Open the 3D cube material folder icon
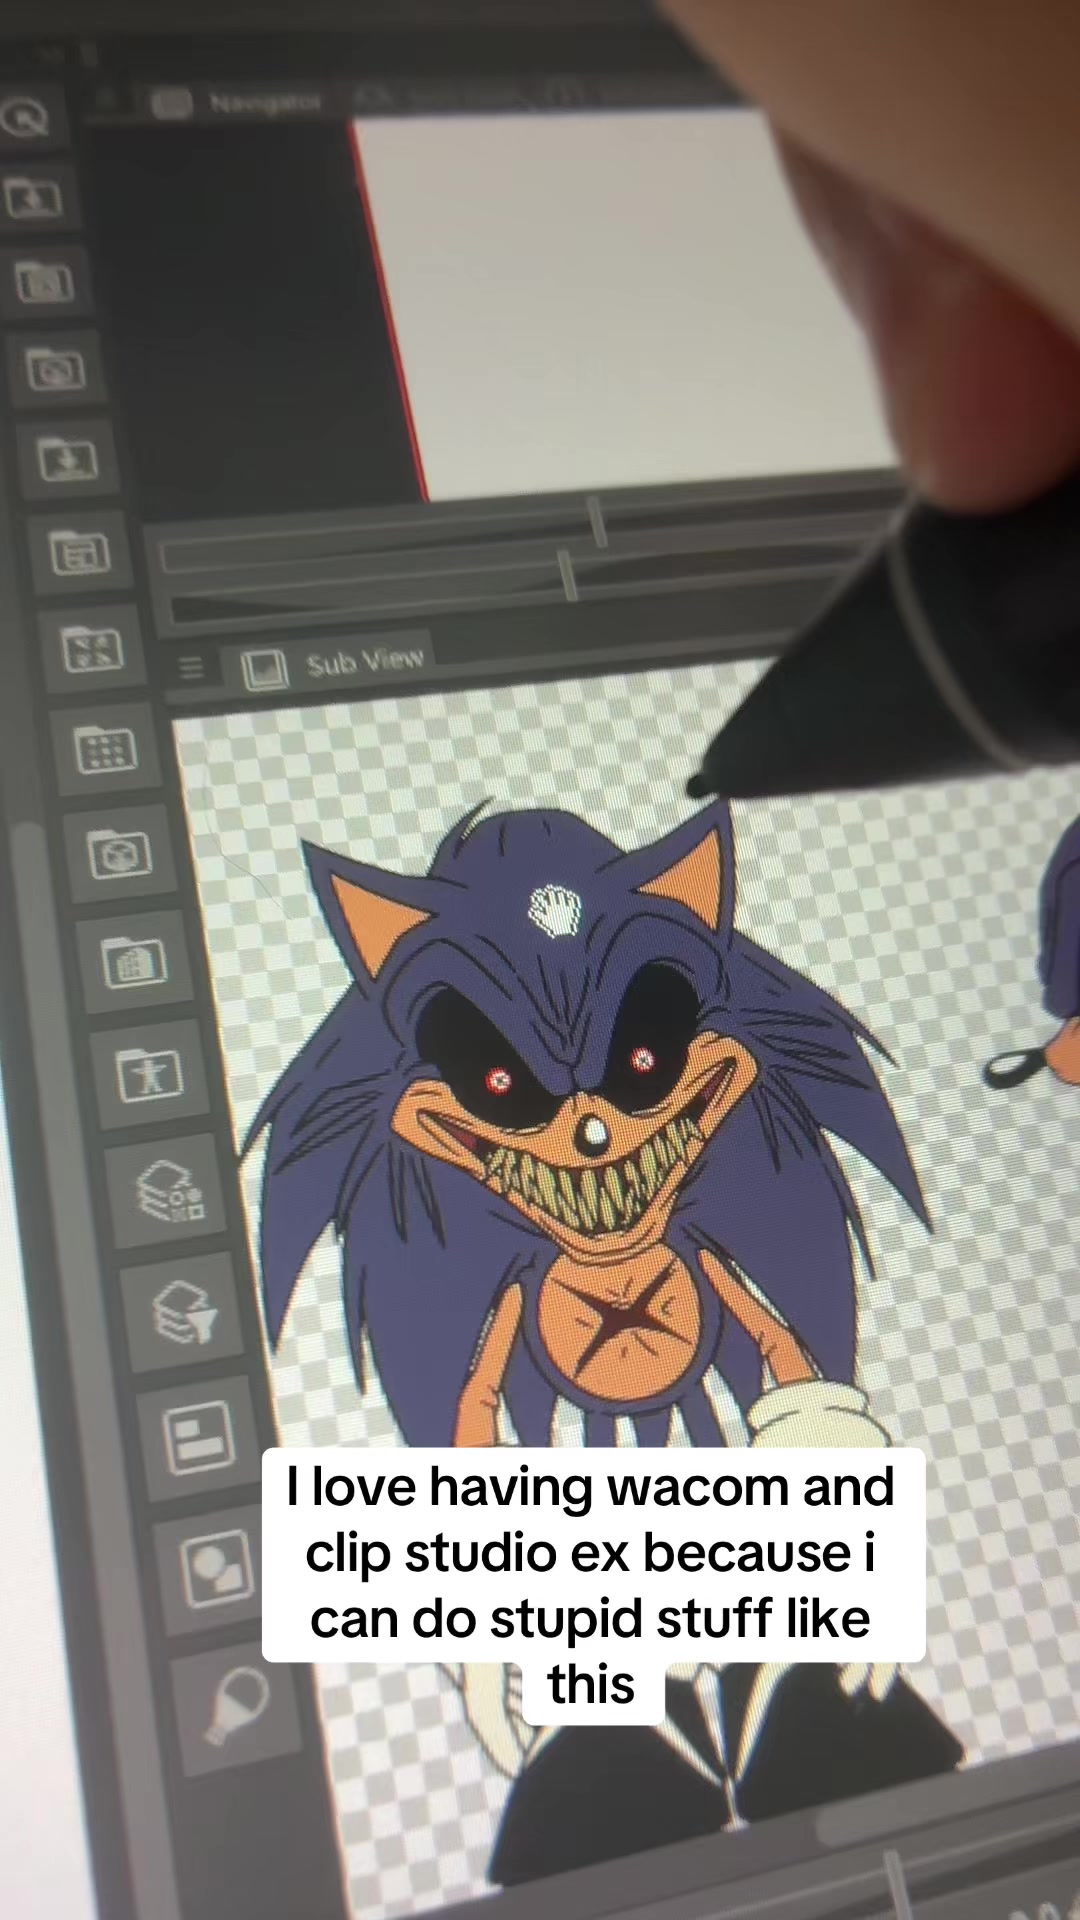Screen dimensions: 1080x1920 [119, 853]
